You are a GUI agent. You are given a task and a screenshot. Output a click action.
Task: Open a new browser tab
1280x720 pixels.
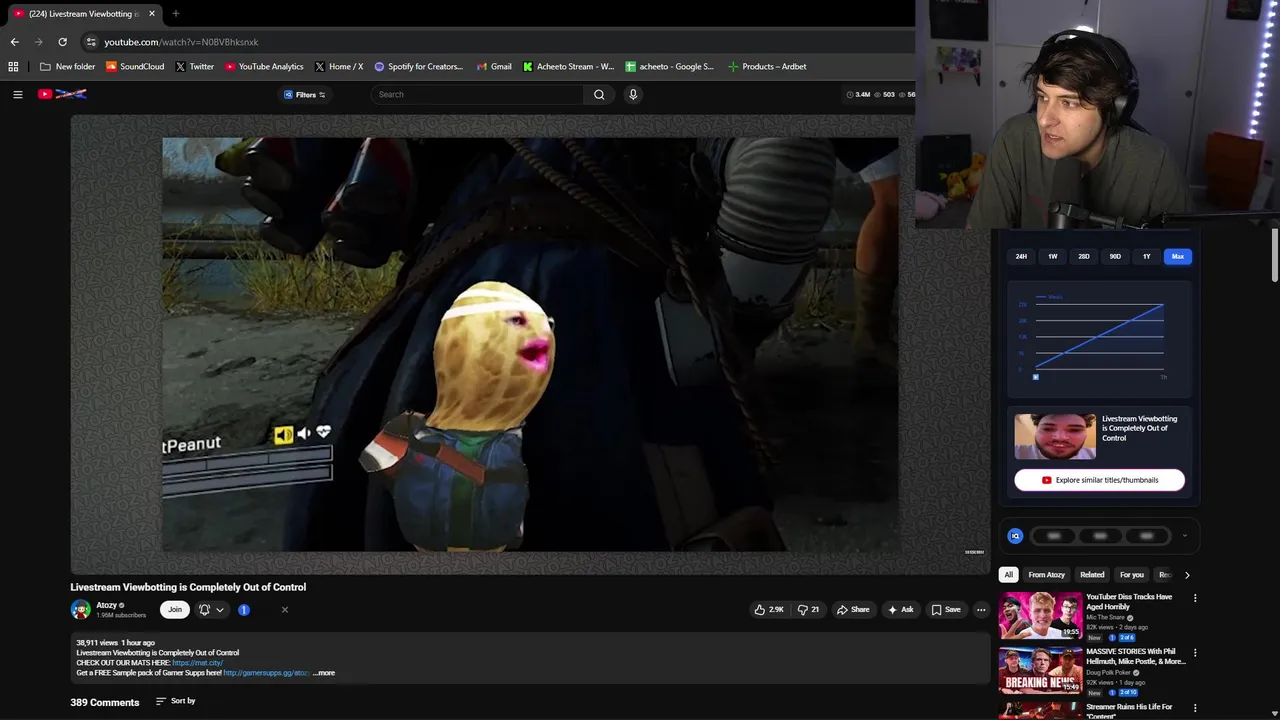pos(175,13)
